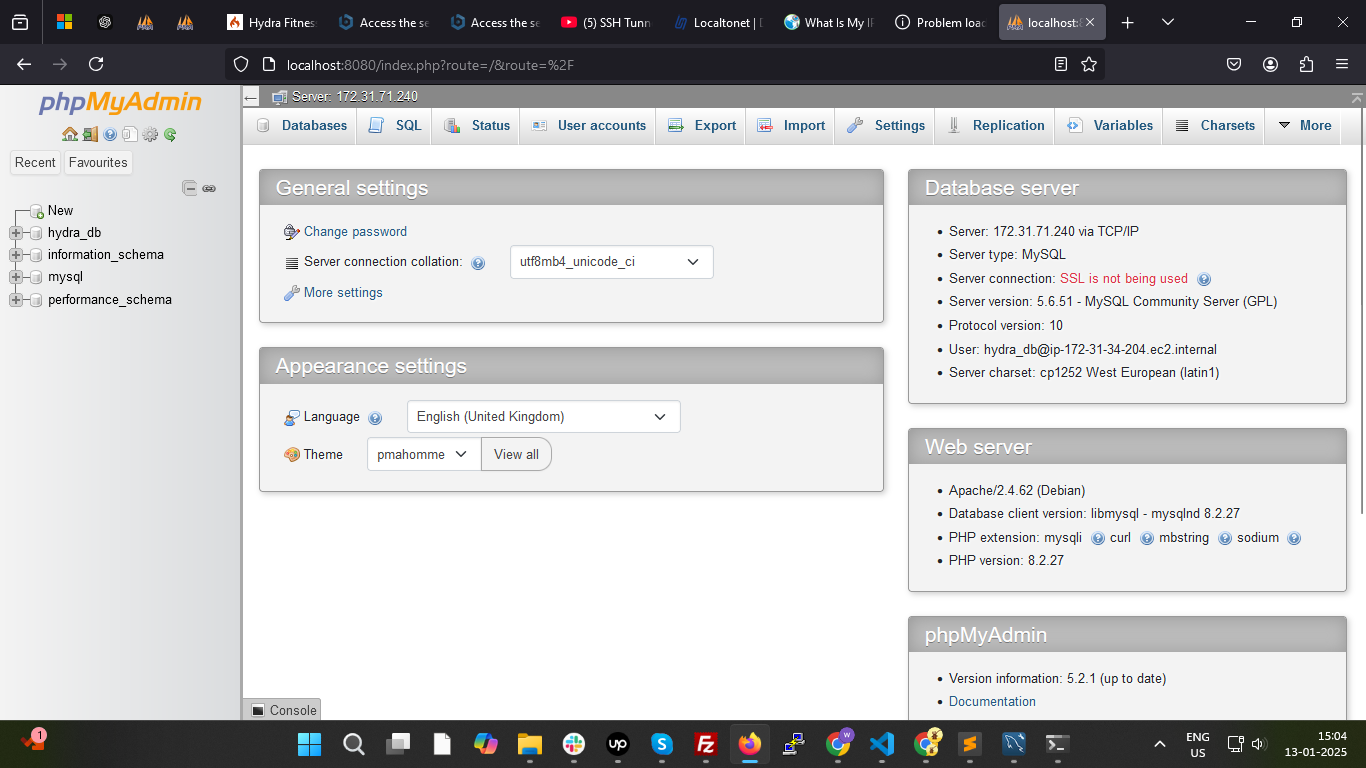Click the site shield tracking protection icon
This screenshot has height=768, width=1366.
point(240,64)
